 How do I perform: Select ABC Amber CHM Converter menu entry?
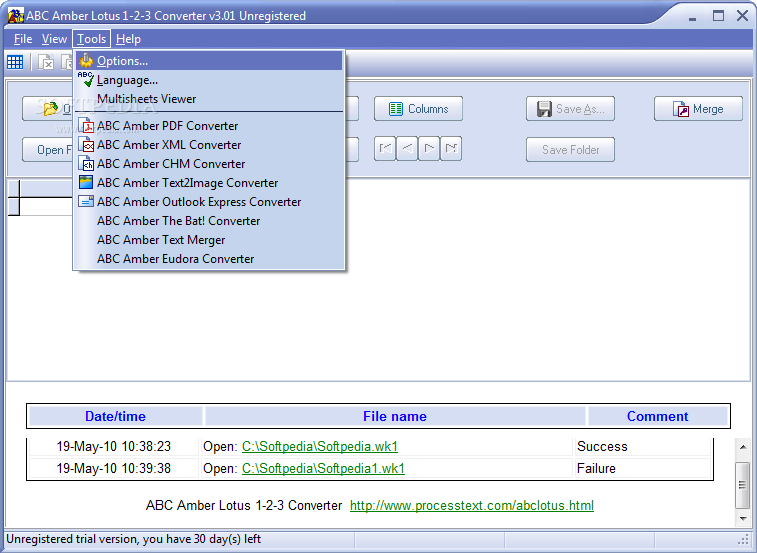(209, 164)
